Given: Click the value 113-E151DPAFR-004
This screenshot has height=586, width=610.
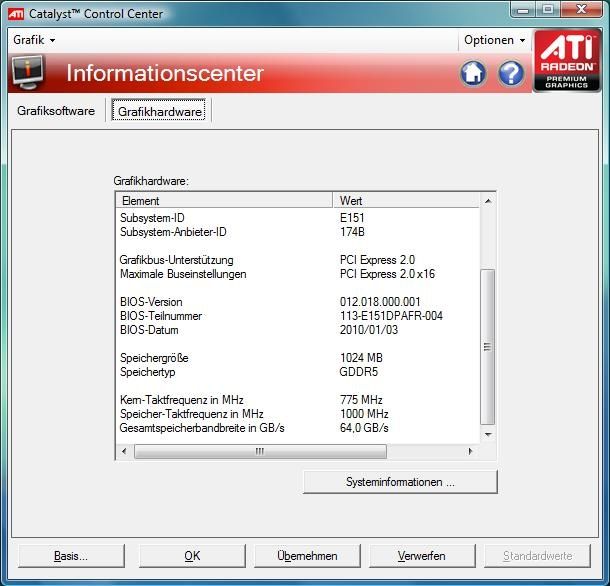Looking at the screenshot, I should point(391,316).
